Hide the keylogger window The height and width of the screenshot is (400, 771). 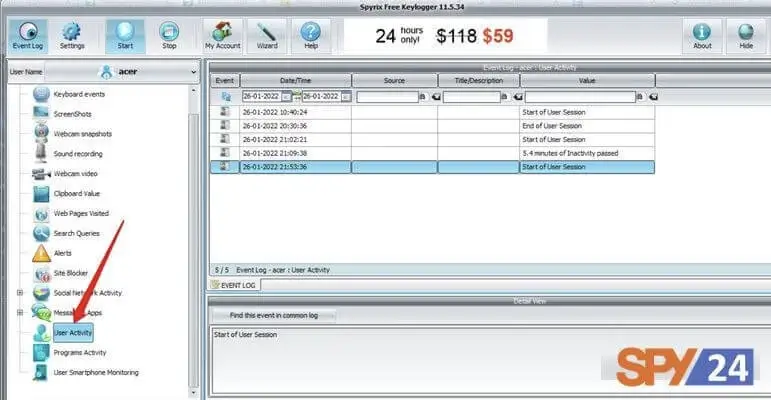click(746, 36)
